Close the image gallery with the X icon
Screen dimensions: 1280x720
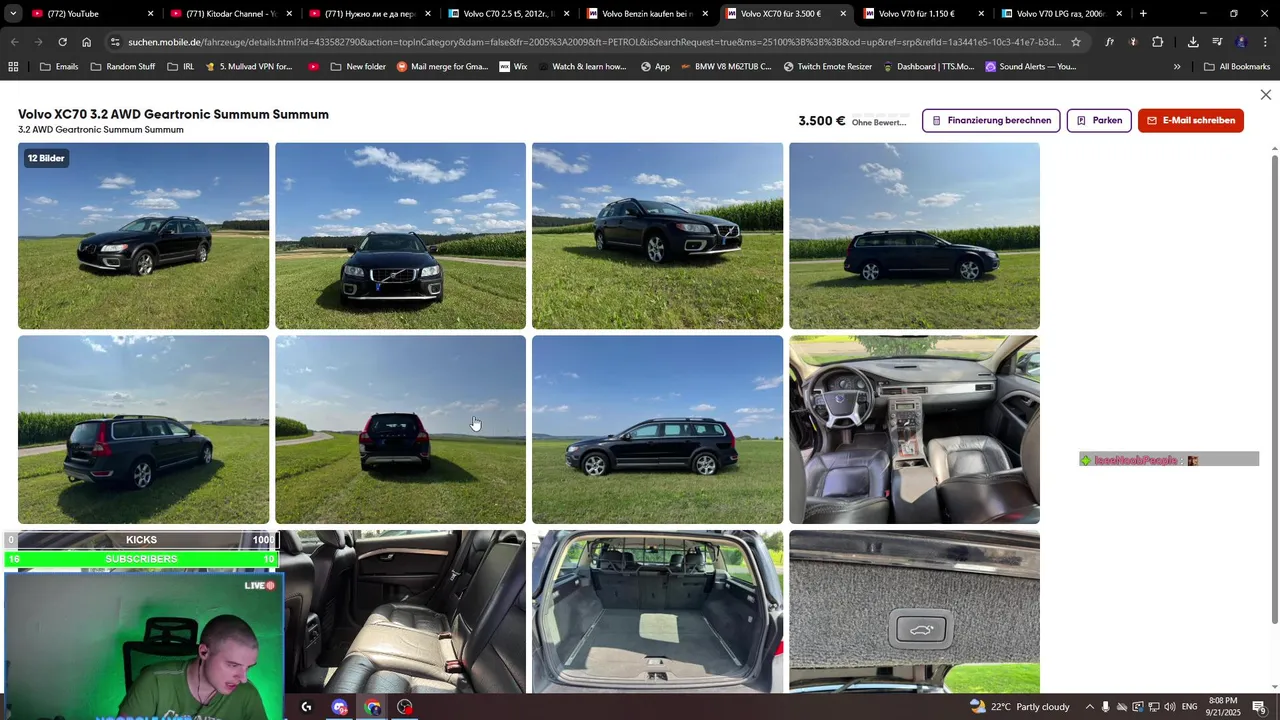coord(1265,95)
